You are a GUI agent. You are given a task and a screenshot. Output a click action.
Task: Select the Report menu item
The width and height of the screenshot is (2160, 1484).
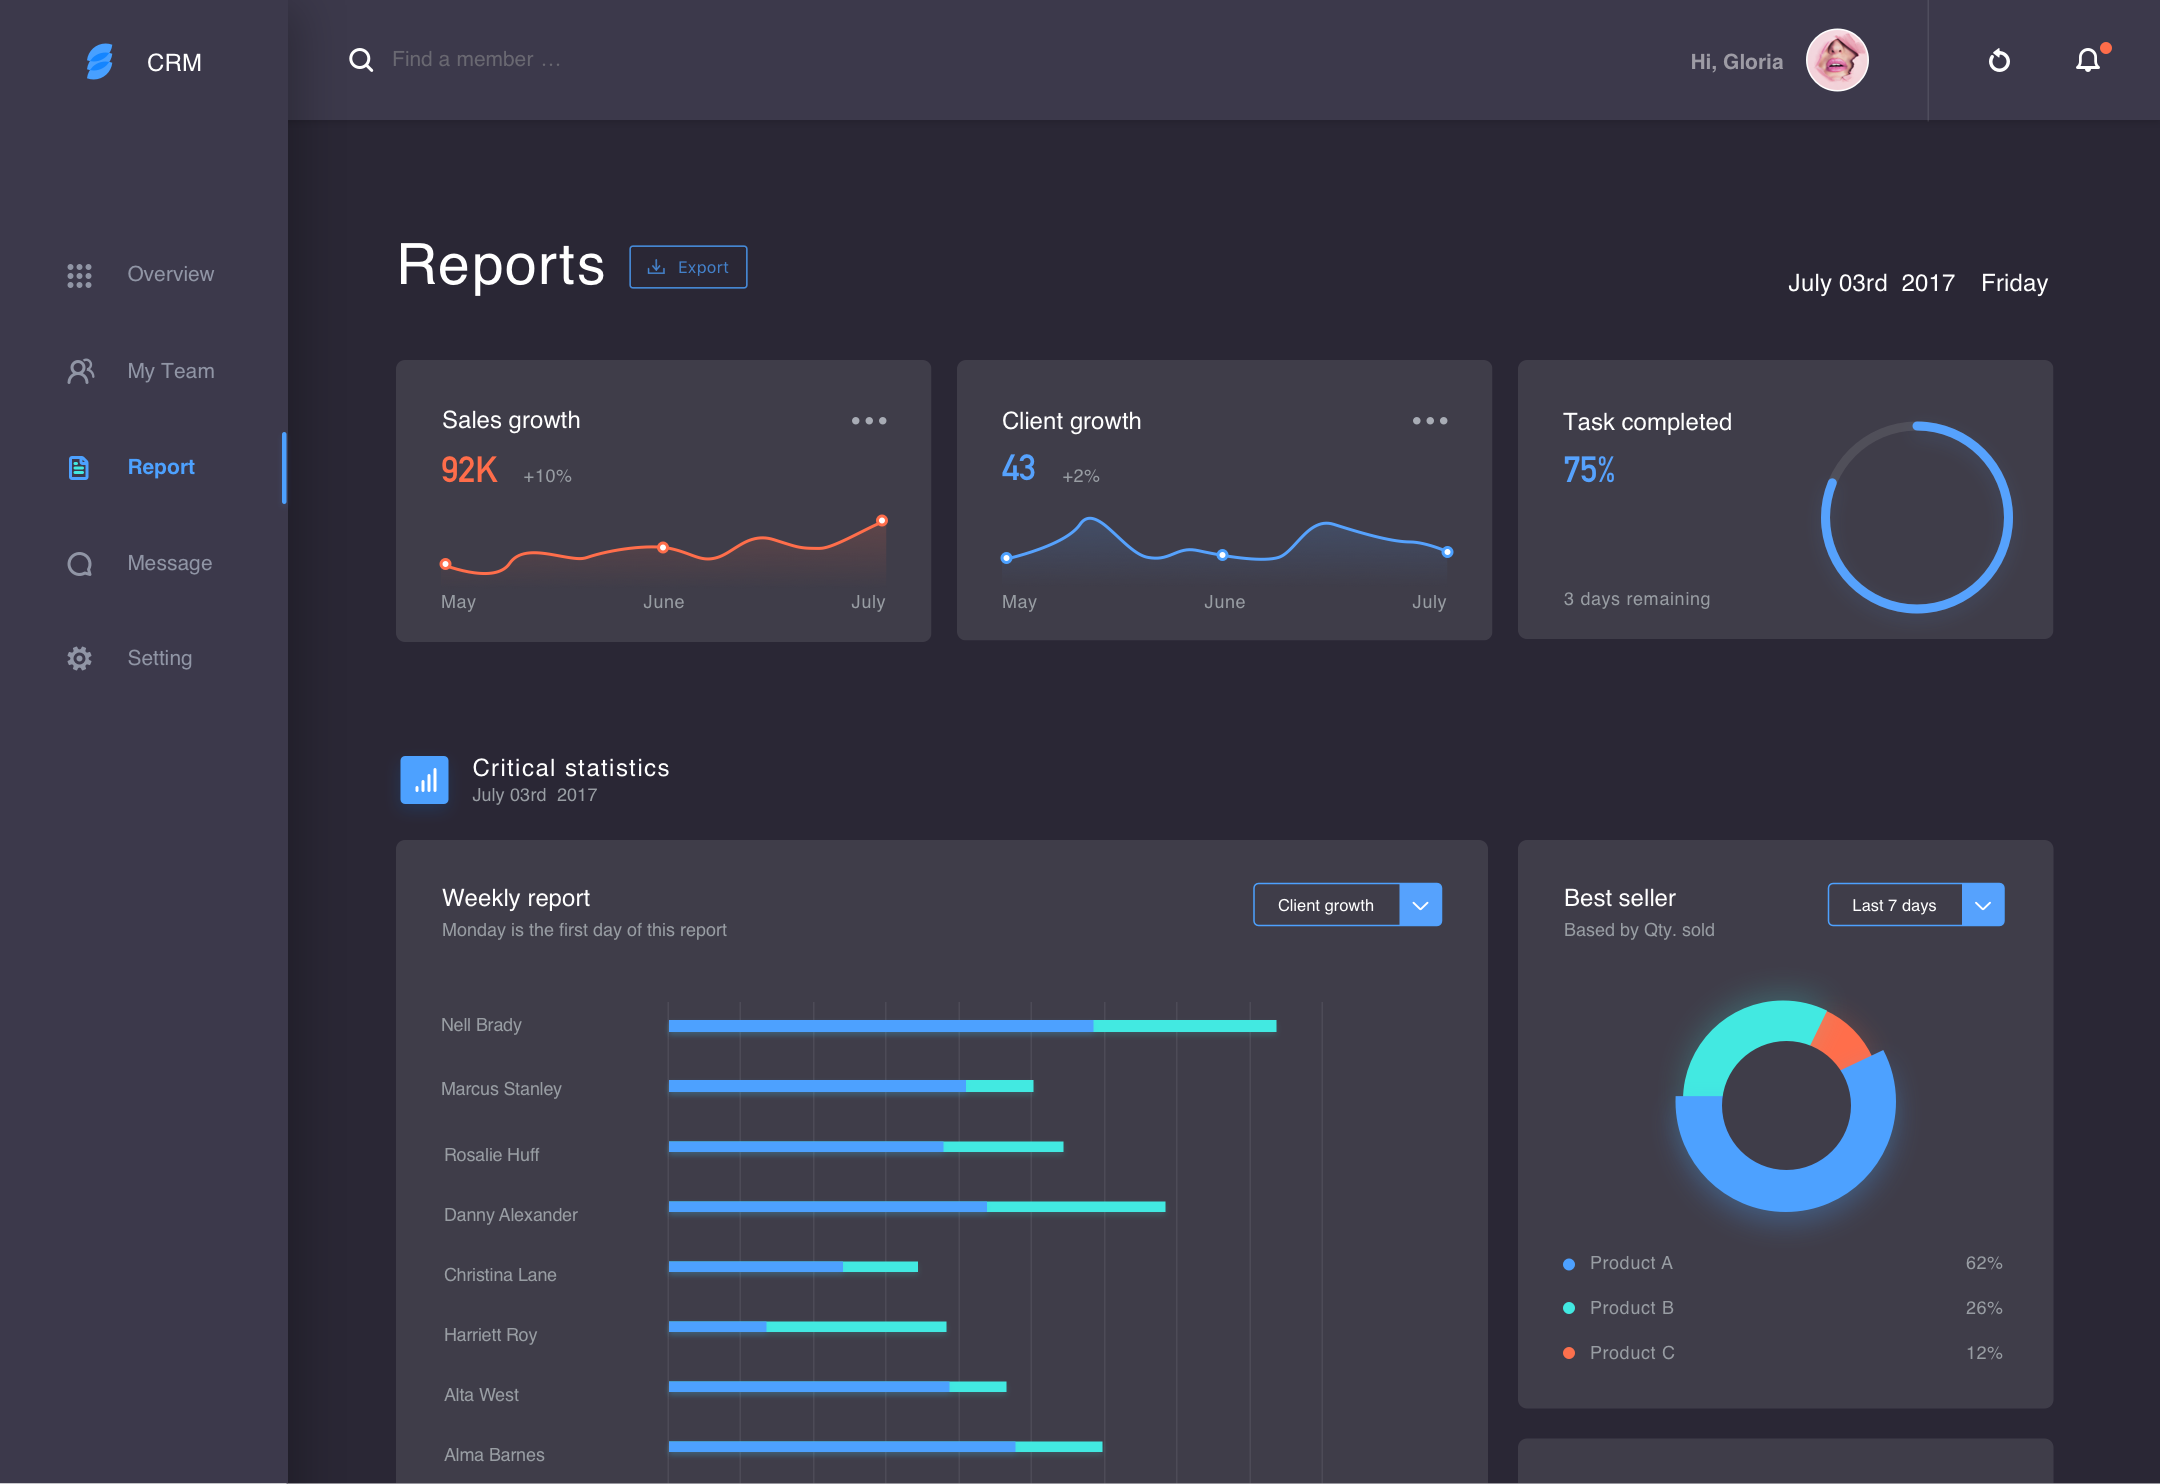pyautogui.click(x=161, y=465)
